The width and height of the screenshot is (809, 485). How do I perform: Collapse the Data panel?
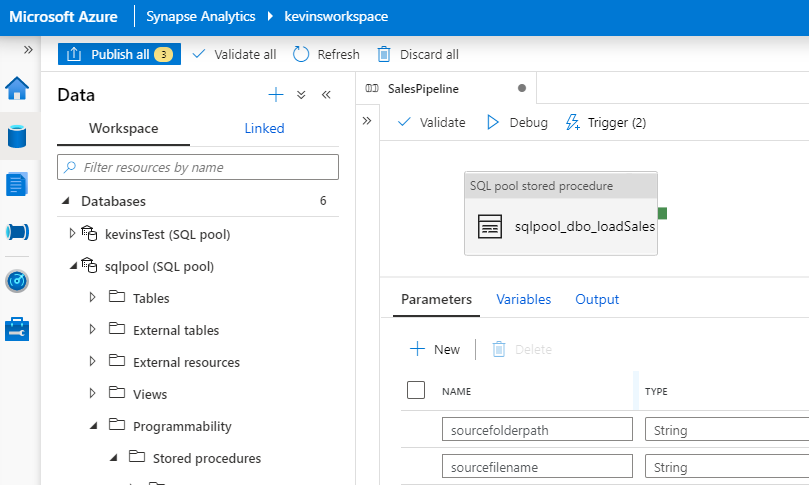pos(326,94)
